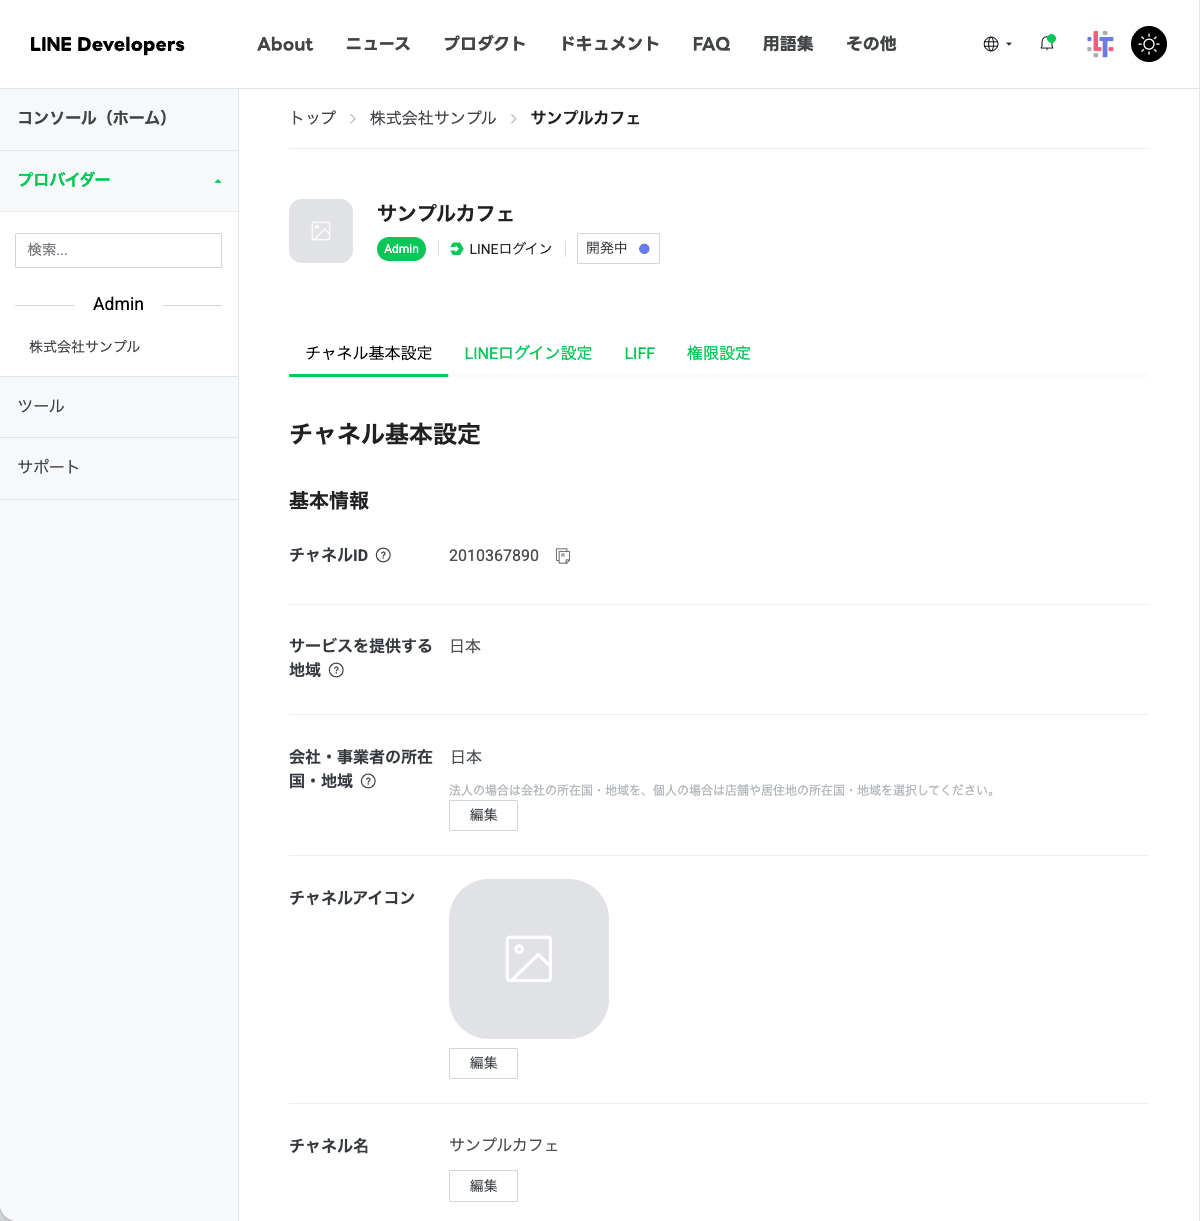Click the Admin heading in the sidebar
The image size is (1200, 1221).
[118, 304]
